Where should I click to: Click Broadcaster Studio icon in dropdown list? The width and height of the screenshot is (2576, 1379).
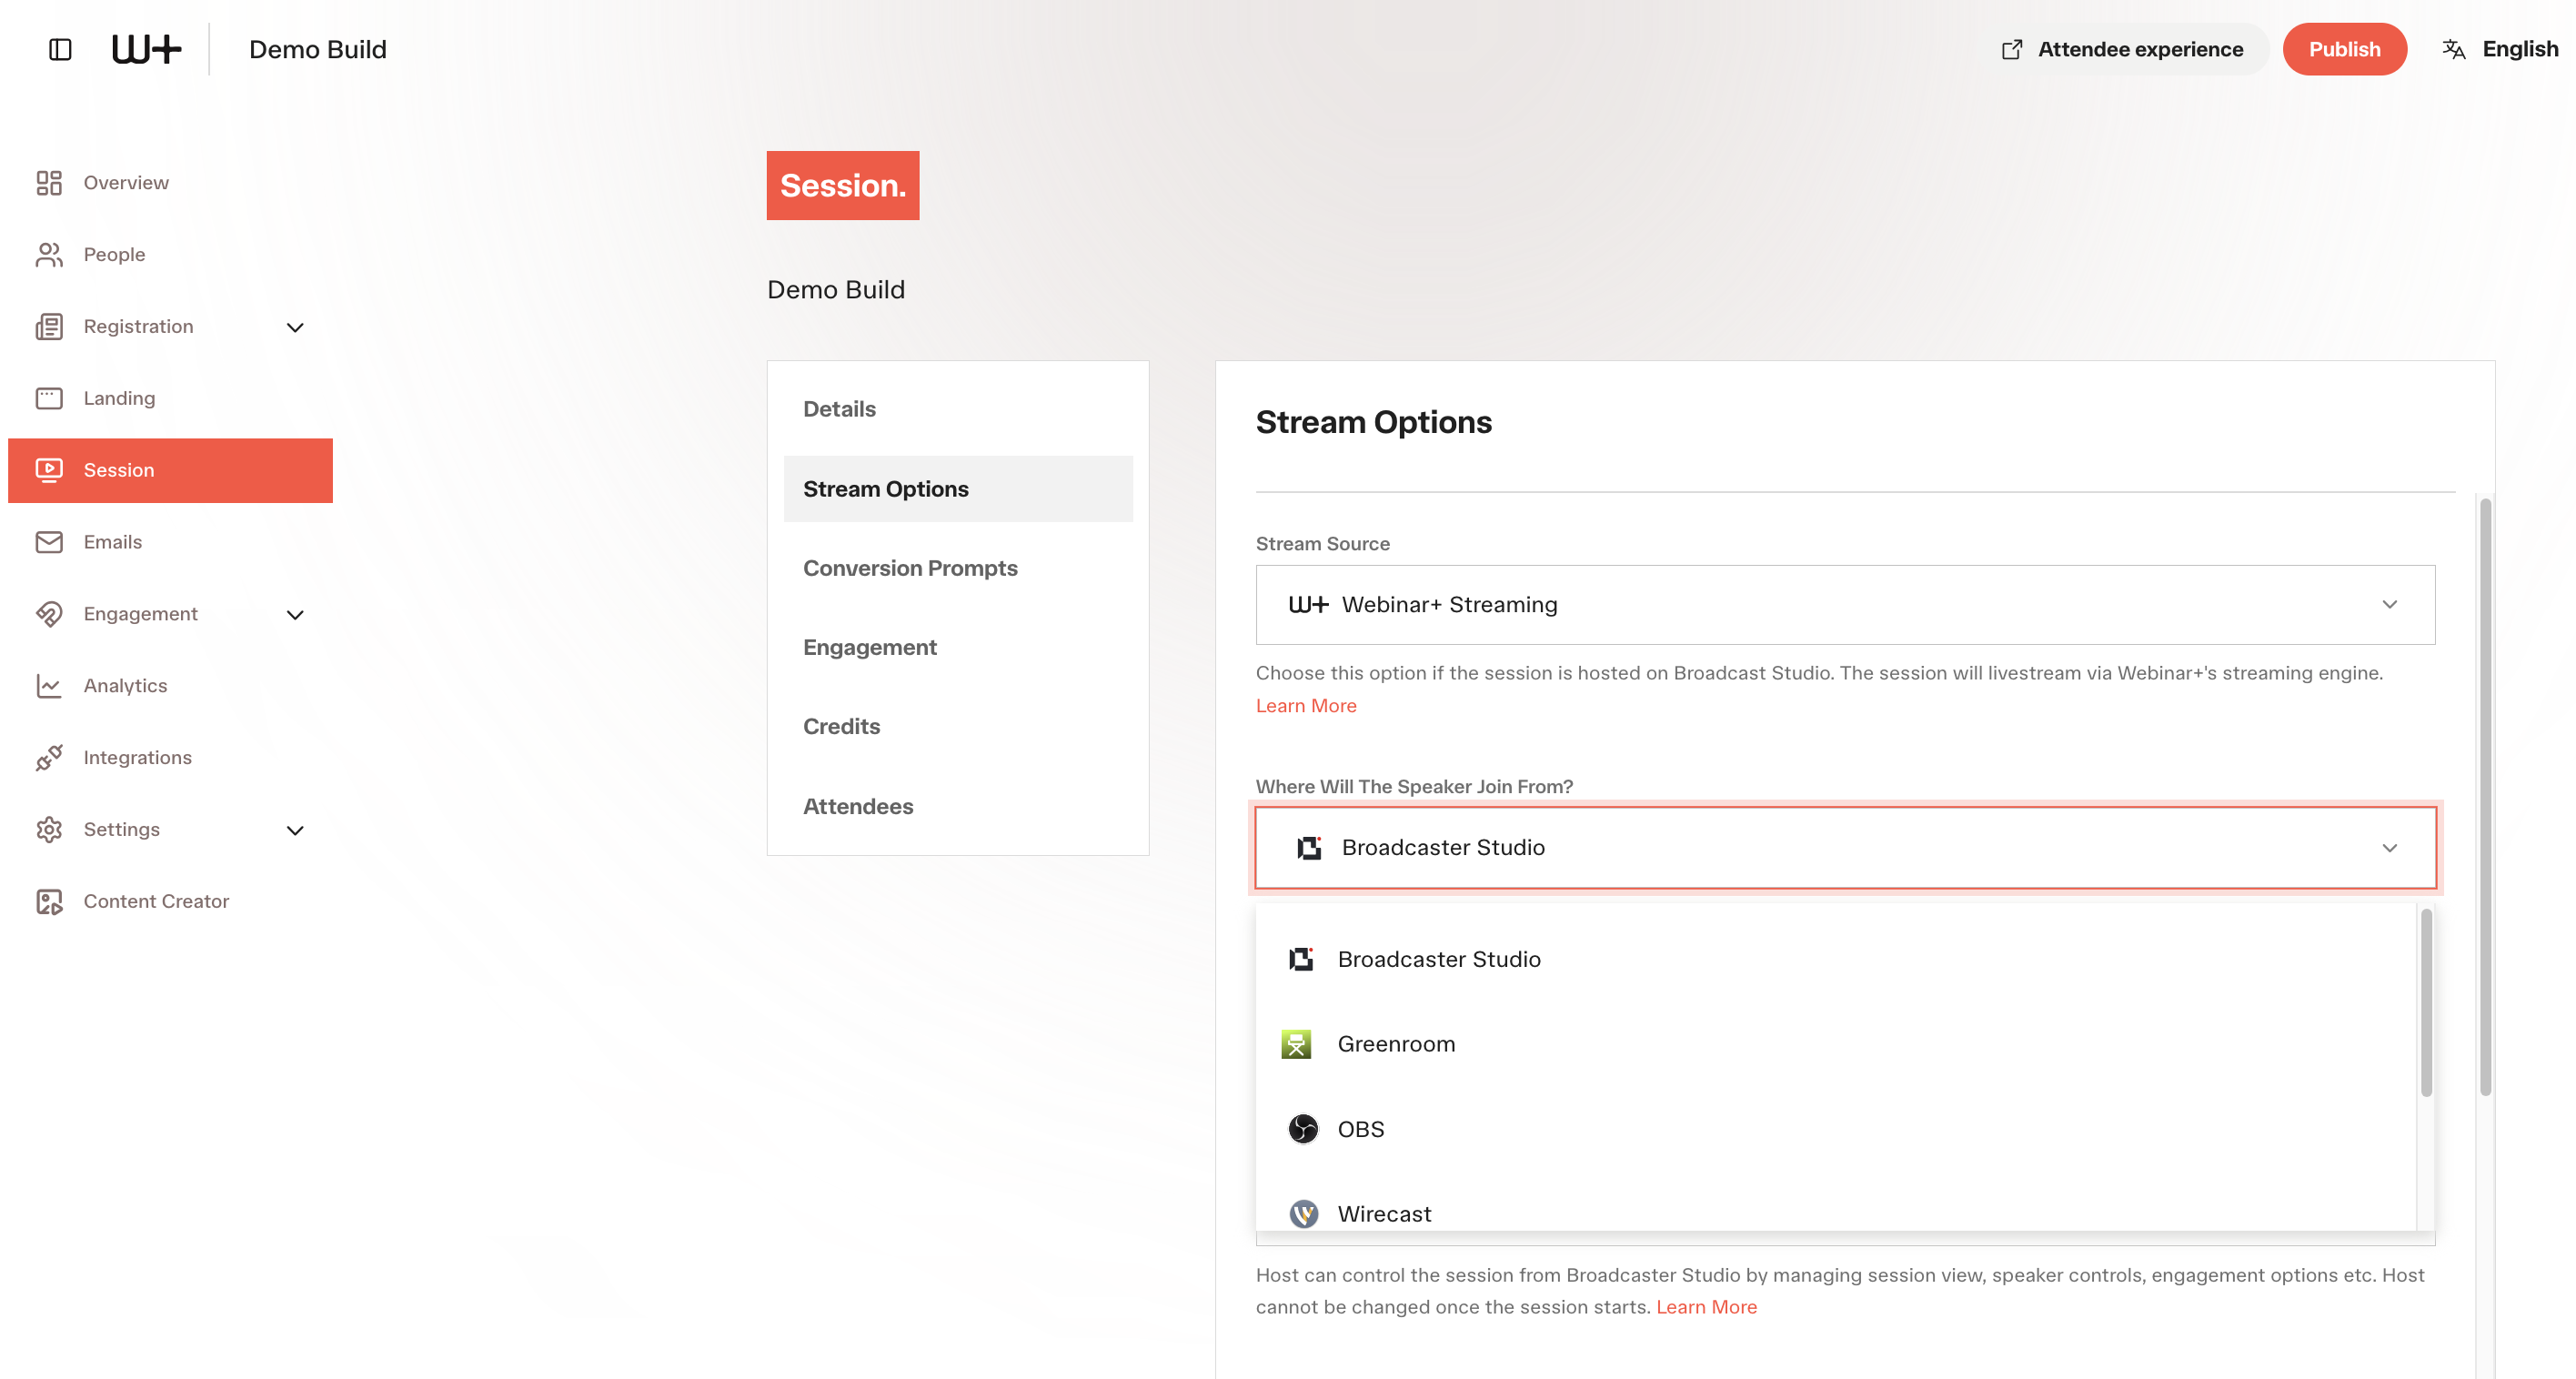click(x=1301, y=959)
